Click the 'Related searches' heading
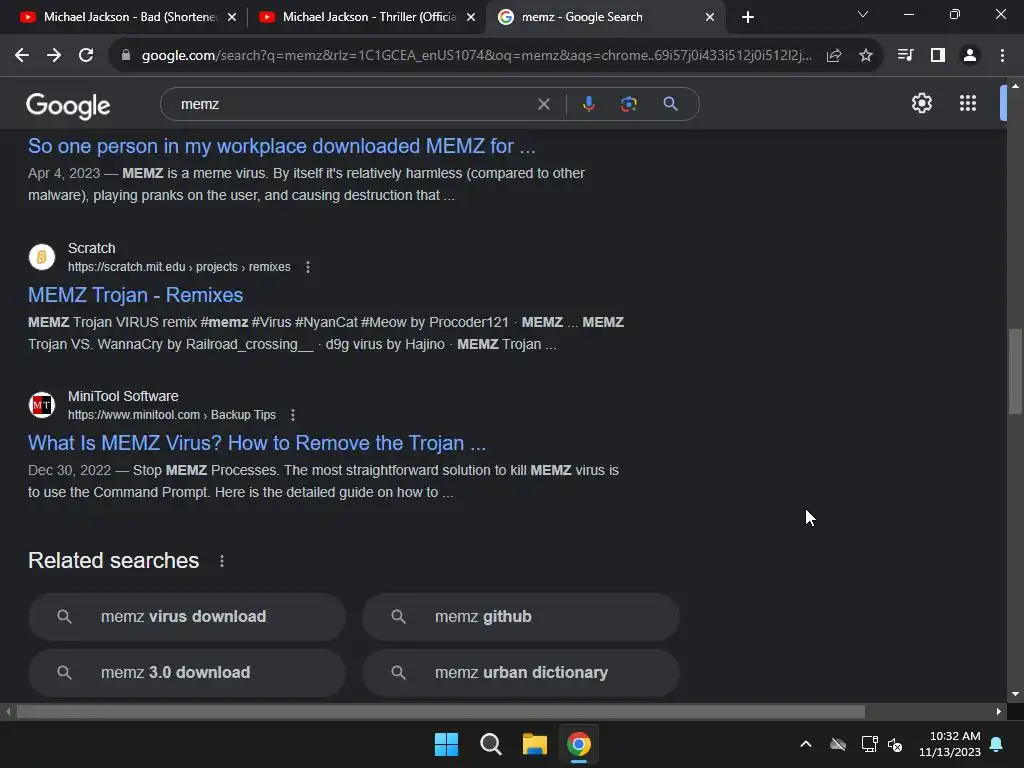This screenshot has width=1024, height=768. tap(113, 560)
